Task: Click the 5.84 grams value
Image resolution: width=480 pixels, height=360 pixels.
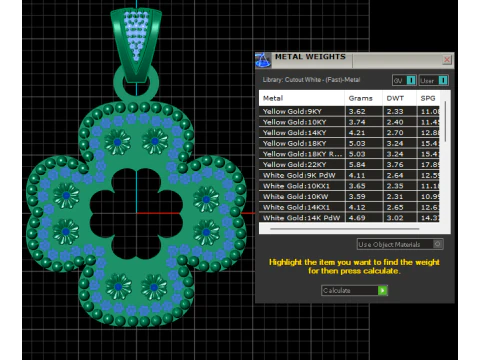Action: (357, 165)
